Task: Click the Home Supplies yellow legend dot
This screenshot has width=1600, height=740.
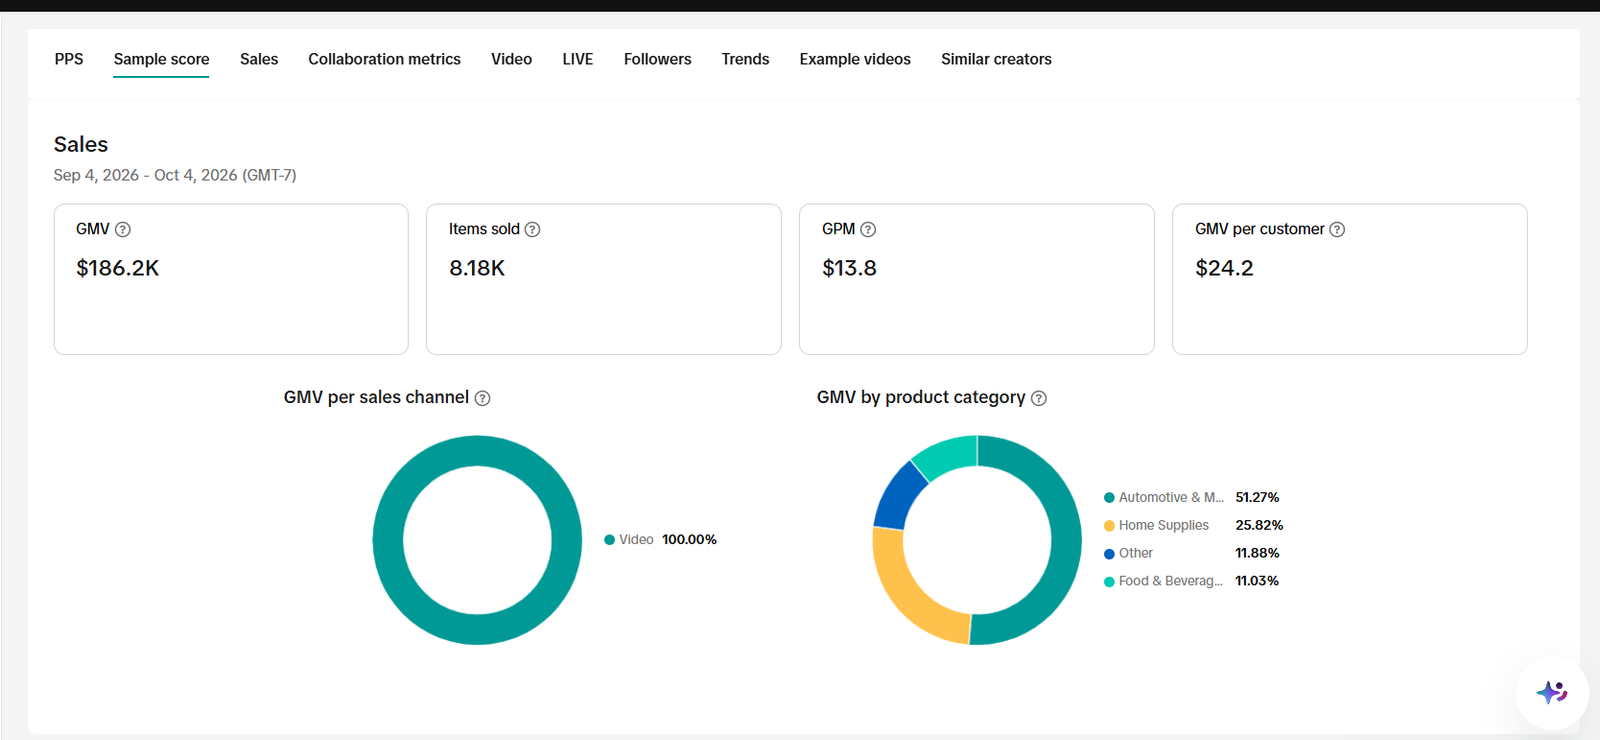Action: (x=1109, y=526)
